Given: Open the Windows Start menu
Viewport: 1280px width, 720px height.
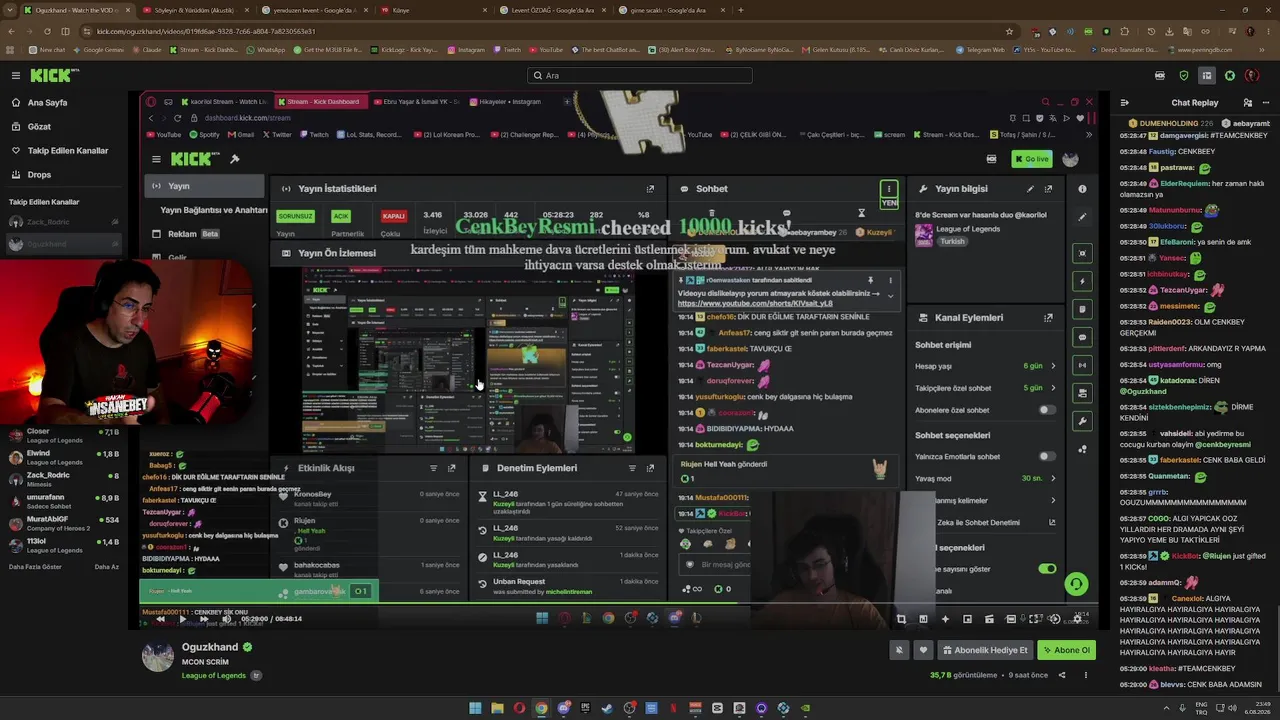Looking at the screenshot, I should pos(475,708).
